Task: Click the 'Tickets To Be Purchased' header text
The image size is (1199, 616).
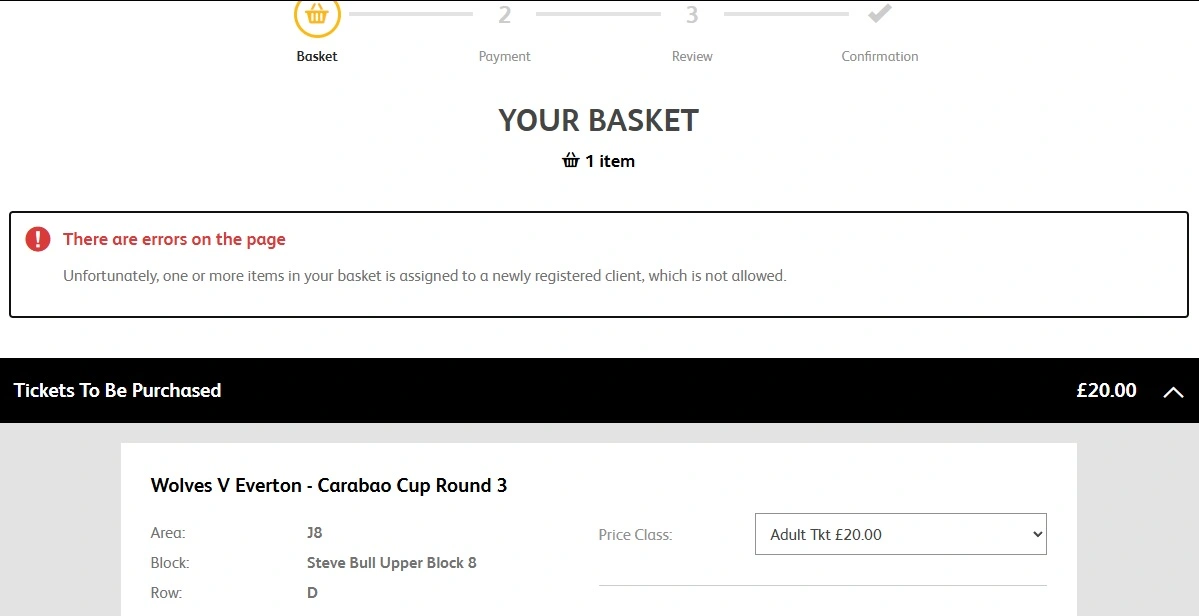Action: [118, 390]
